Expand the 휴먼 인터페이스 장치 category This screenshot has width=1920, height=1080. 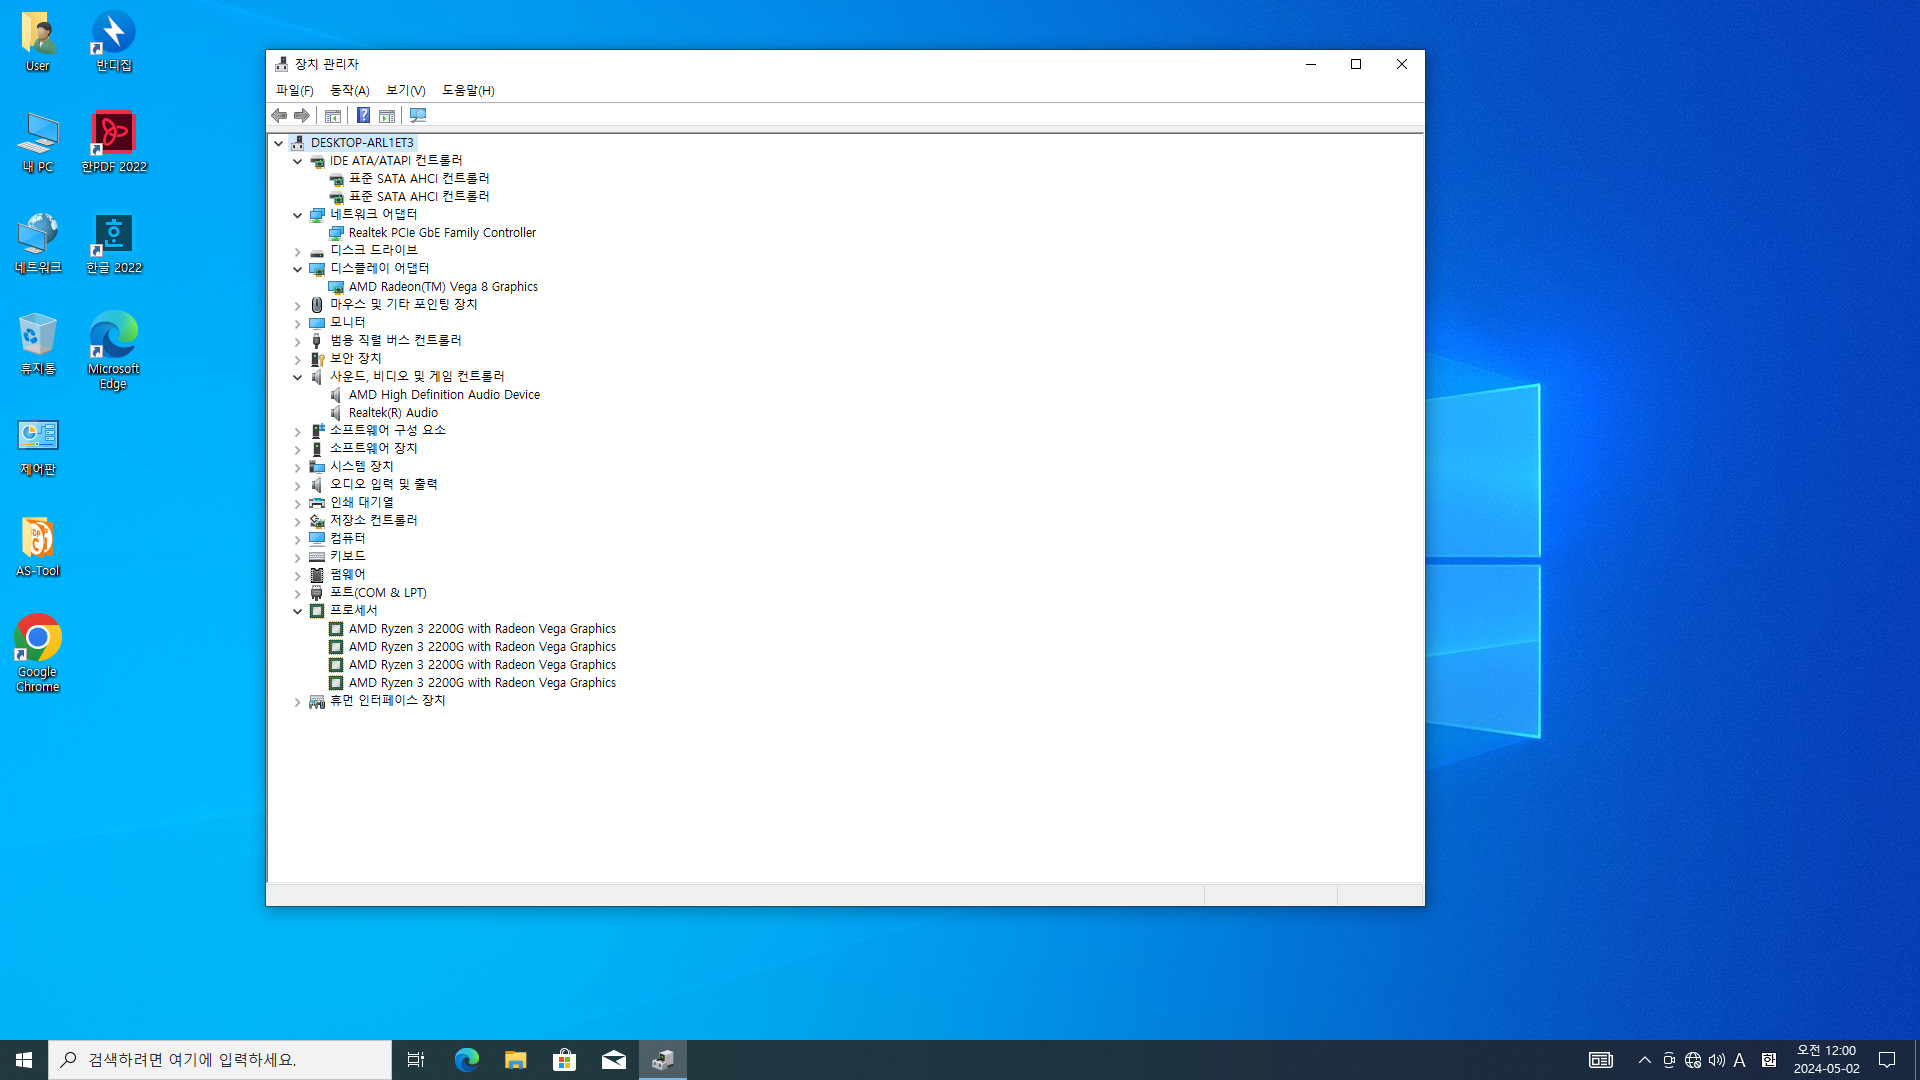click(297, 701)
